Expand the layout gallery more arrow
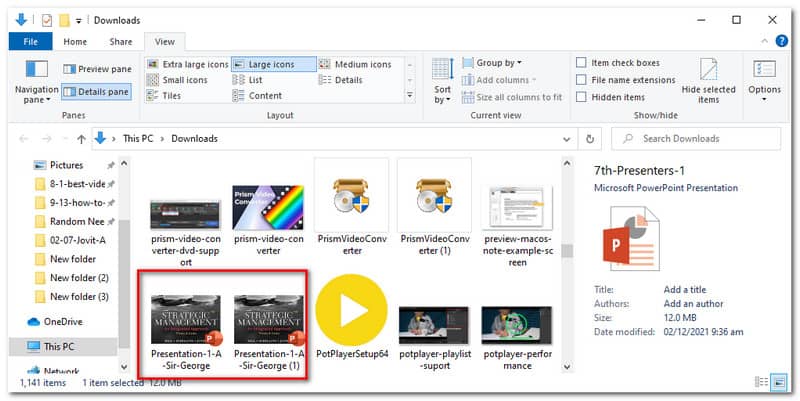Image resolution: width=800 pixels, height=401 pixels. 410,95
